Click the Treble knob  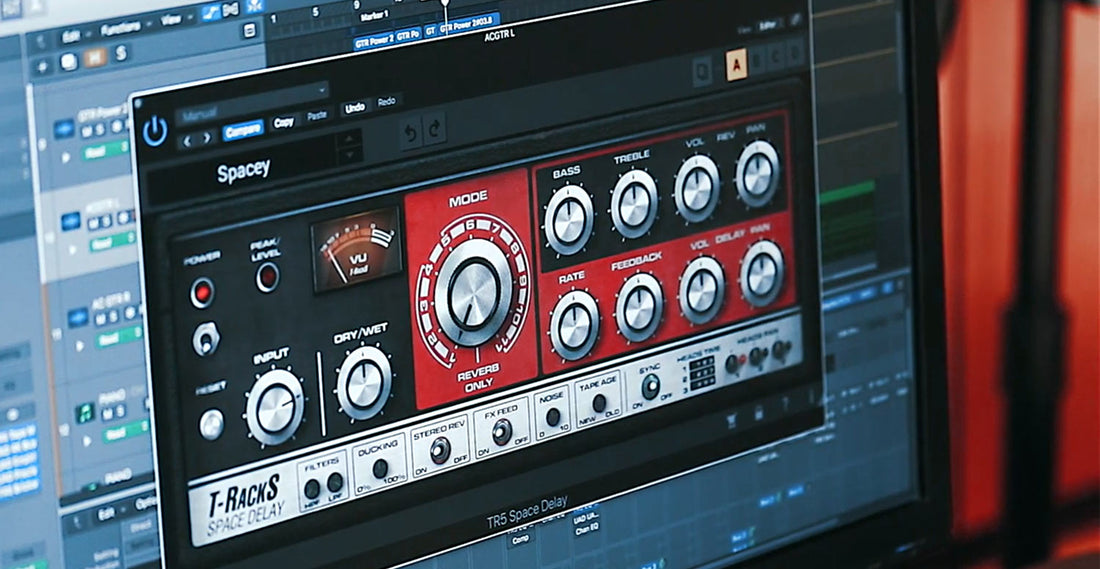pos(634,203)
